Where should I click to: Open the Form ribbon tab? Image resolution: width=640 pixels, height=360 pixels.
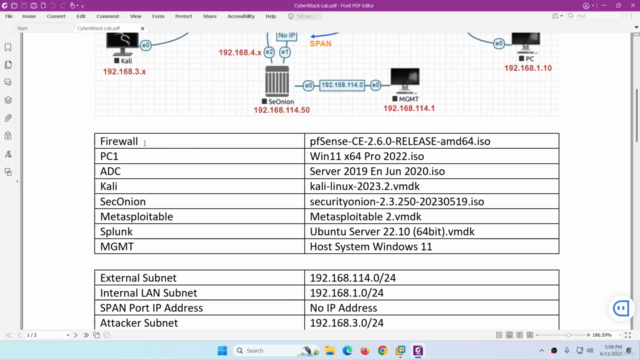click(158, 16)
